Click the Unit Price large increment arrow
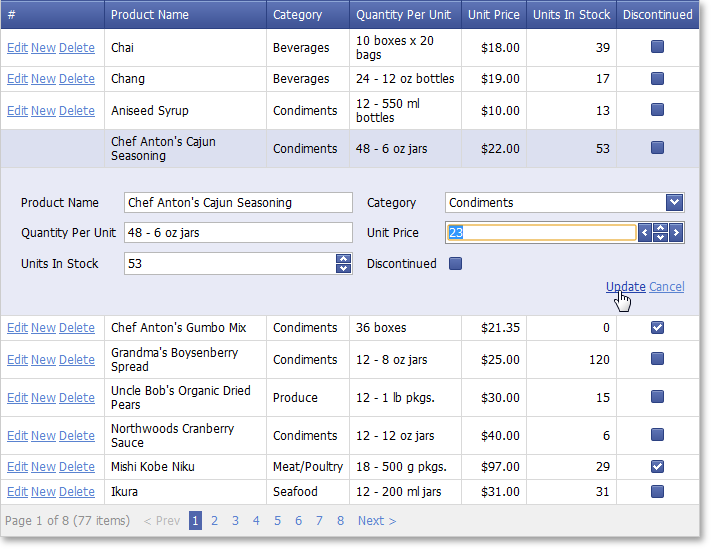The image size is (713, 551). [677, 233]
